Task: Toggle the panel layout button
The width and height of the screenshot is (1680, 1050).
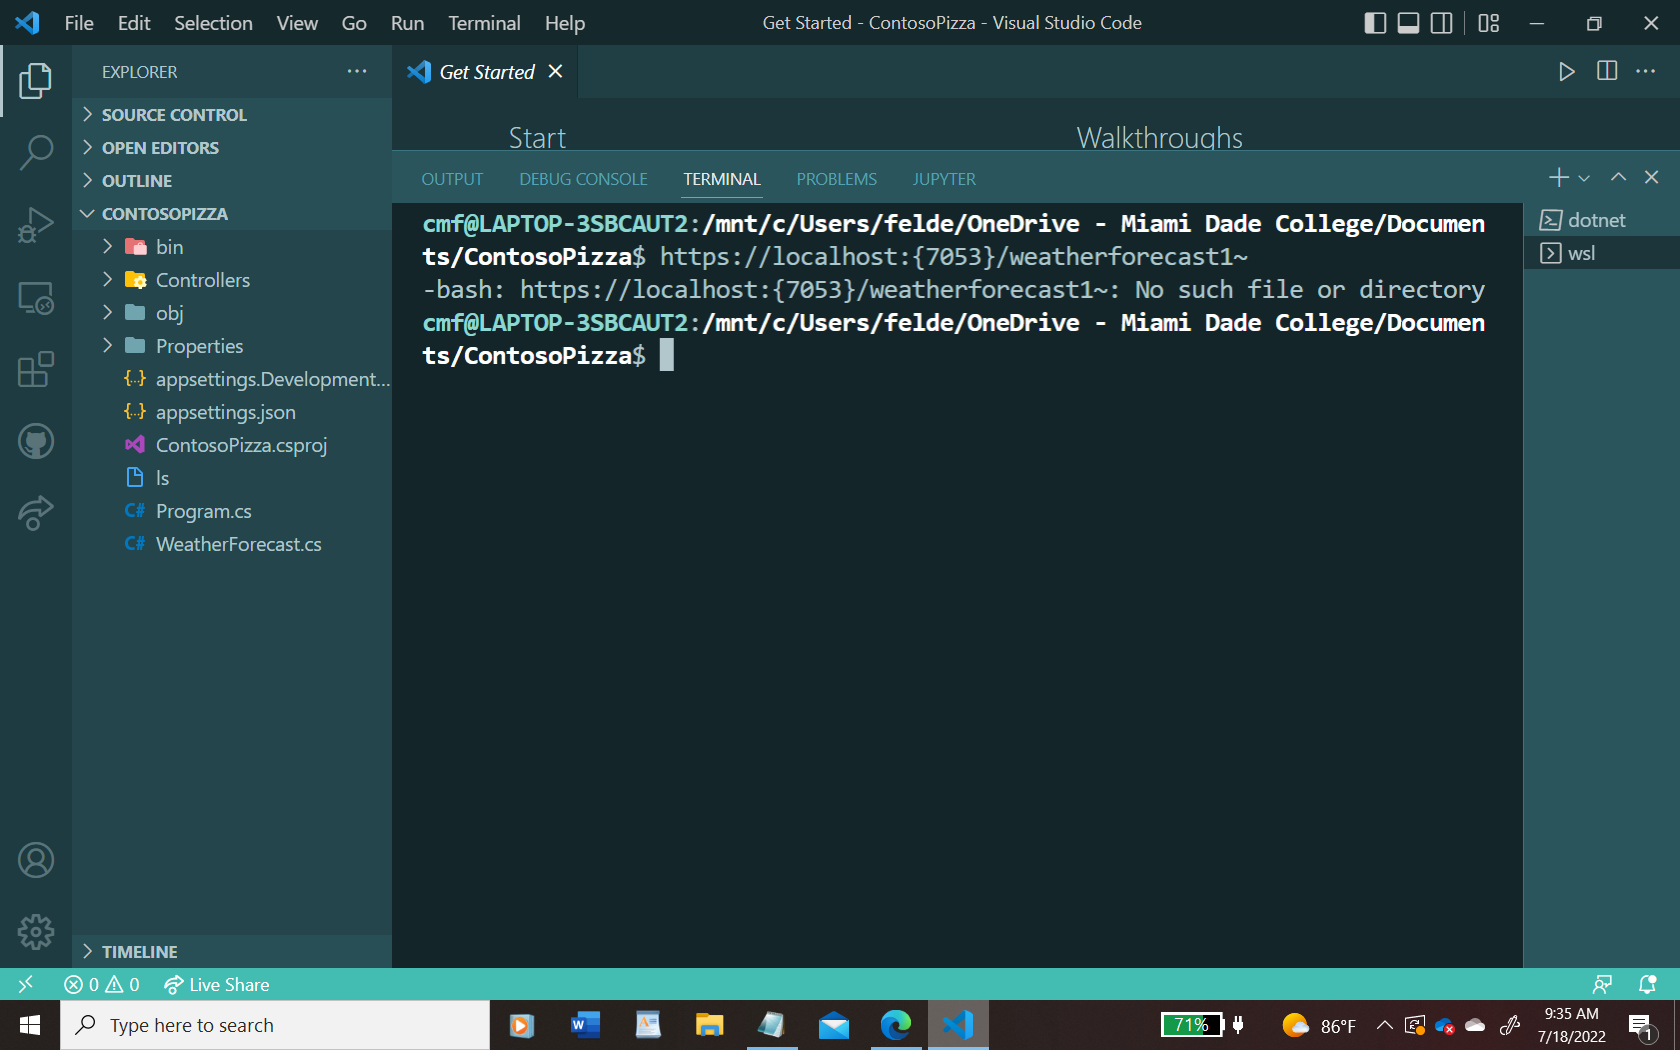Action: [x=1408, y=23]
